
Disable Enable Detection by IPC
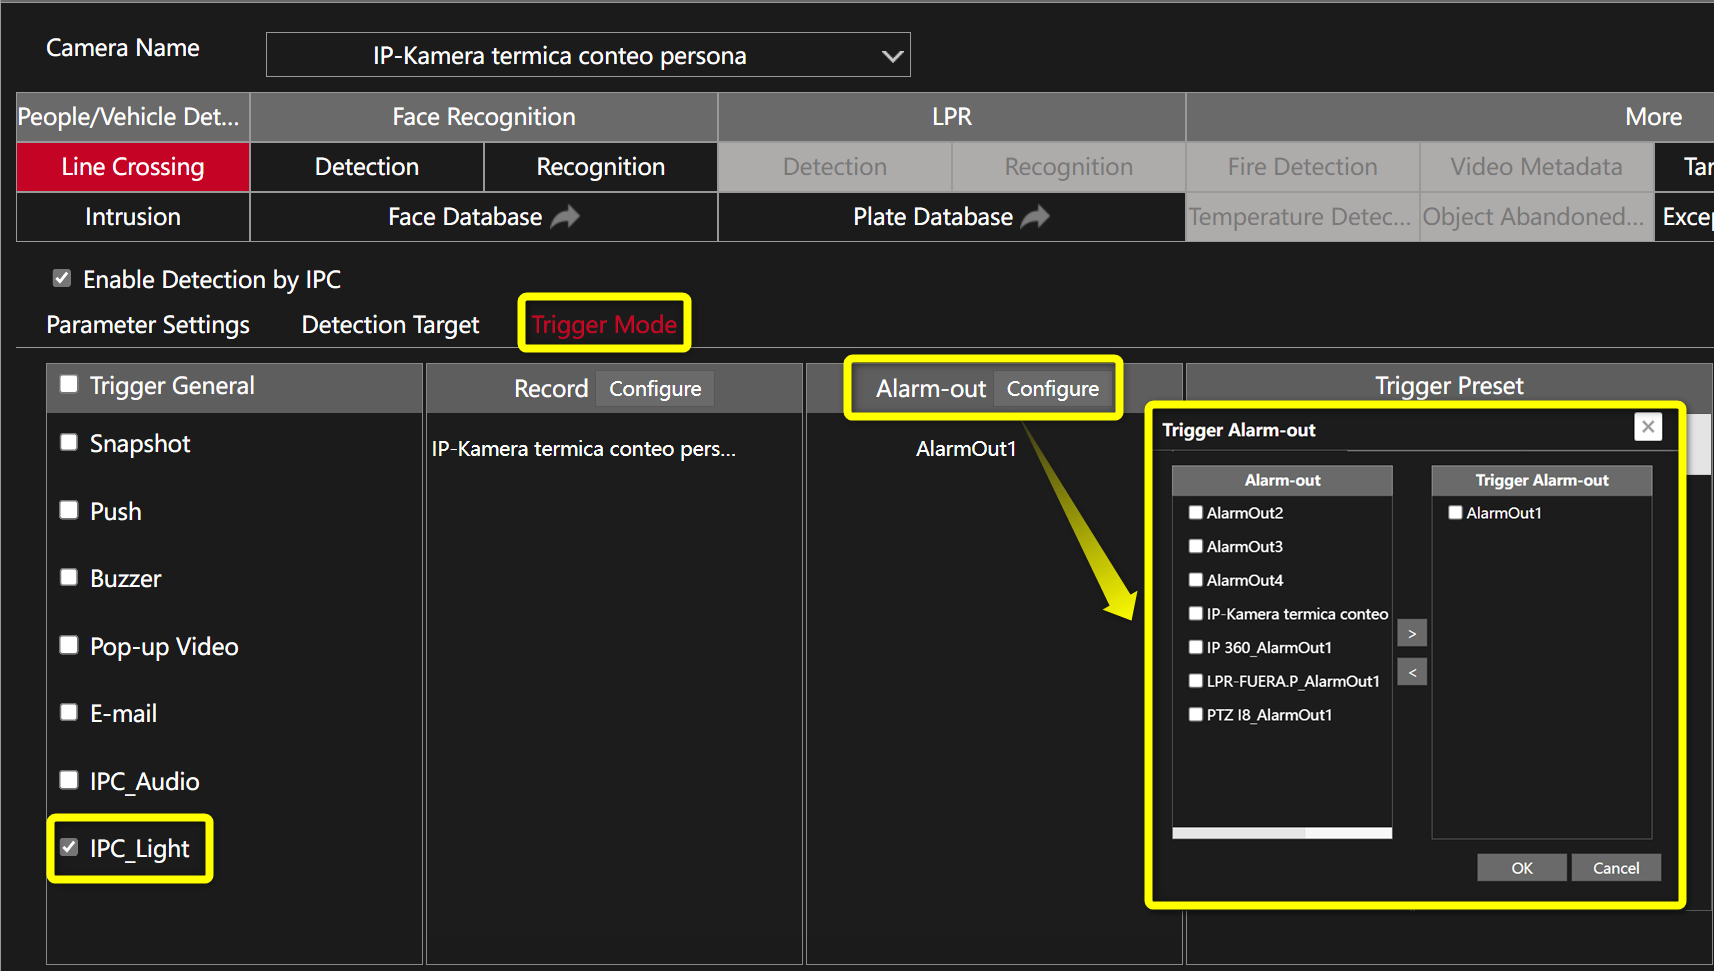click(62, 278)
